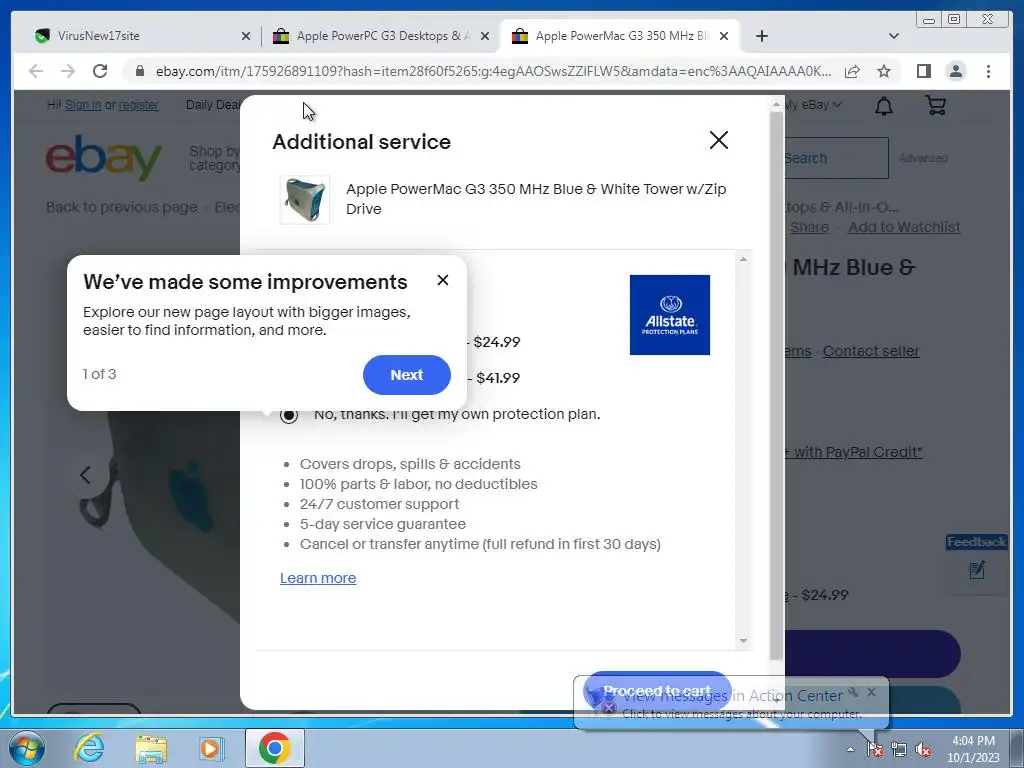
Task: Open eBay Sign in link
Action: tap(83, 104)
